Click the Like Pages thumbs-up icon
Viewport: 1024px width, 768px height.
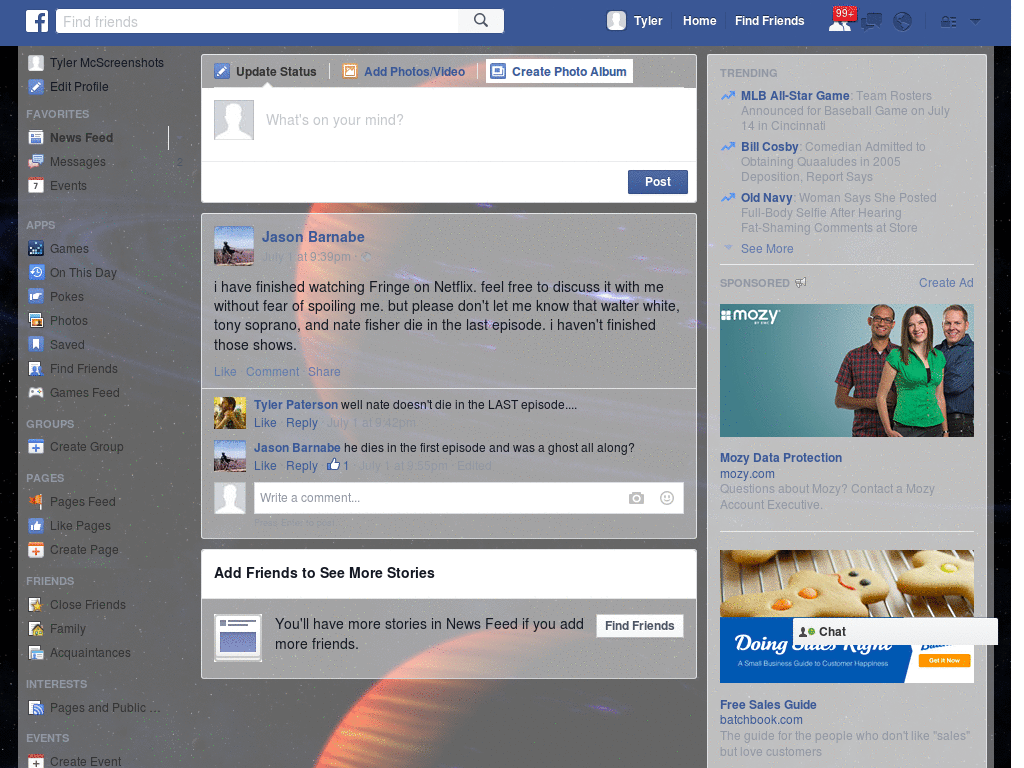pyautogui.click(x=36, y=526)
